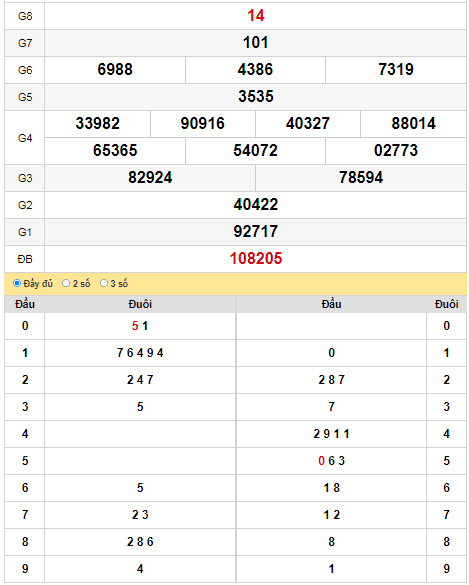The width and height of the screenshot is (469, 585).
Task: Click the right-side "Đuôi" column header
Action: [x=446, y=304]
